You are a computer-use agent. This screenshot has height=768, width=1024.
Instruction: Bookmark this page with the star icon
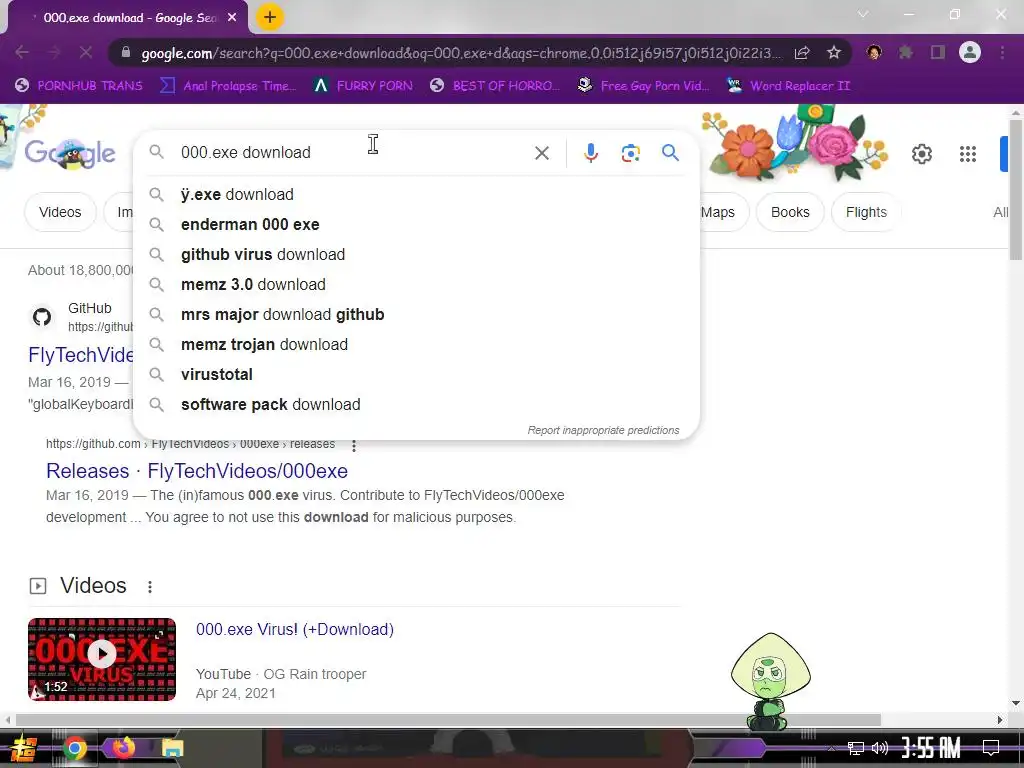click(x=833, y=53)
